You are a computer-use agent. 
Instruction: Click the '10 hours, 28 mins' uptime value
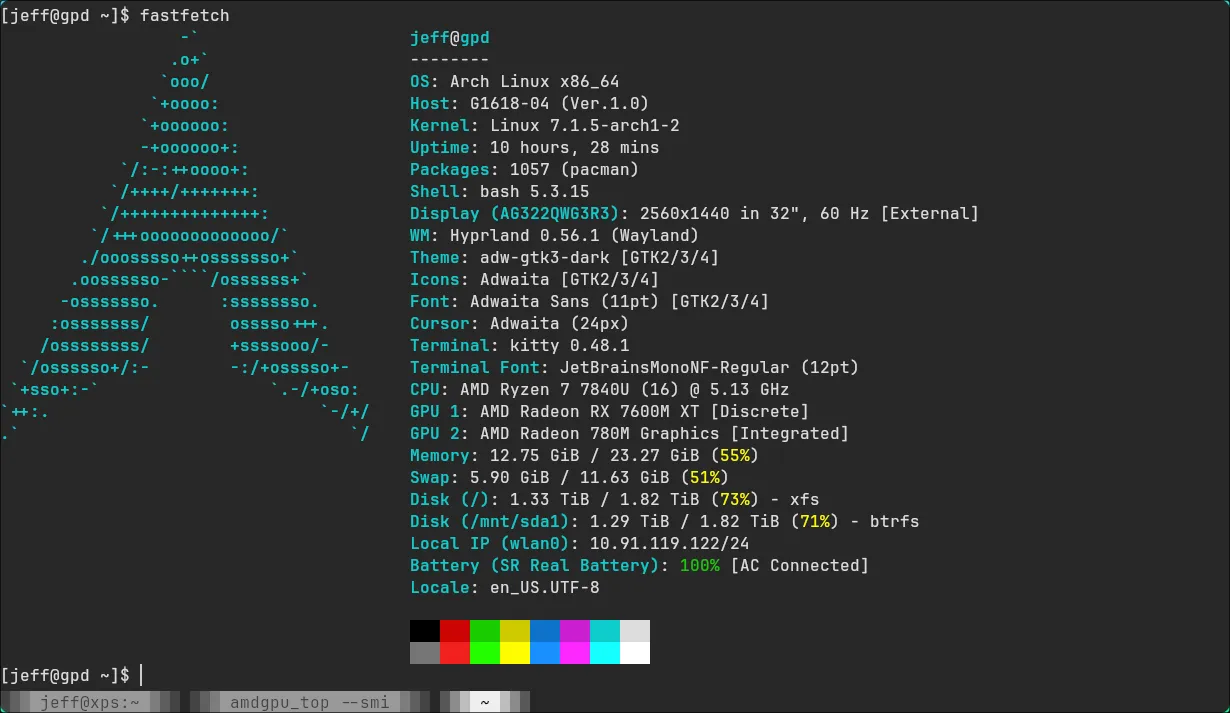[575, 147]
